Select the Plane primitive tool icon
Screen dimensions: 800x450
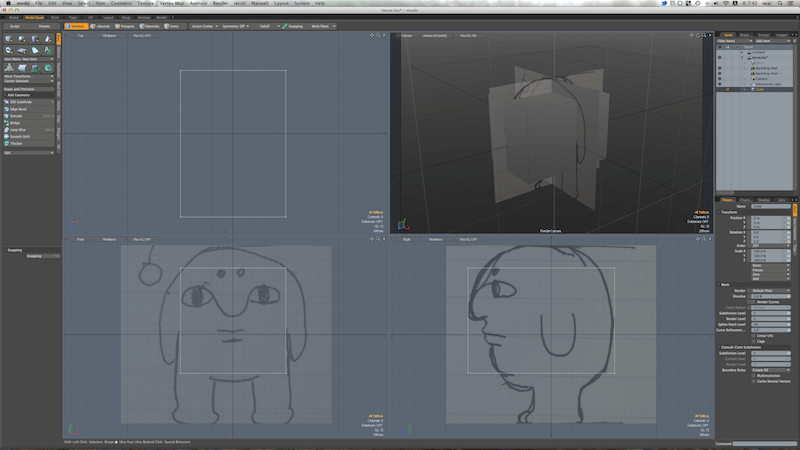pyautogui.click(x=22, y=51)
